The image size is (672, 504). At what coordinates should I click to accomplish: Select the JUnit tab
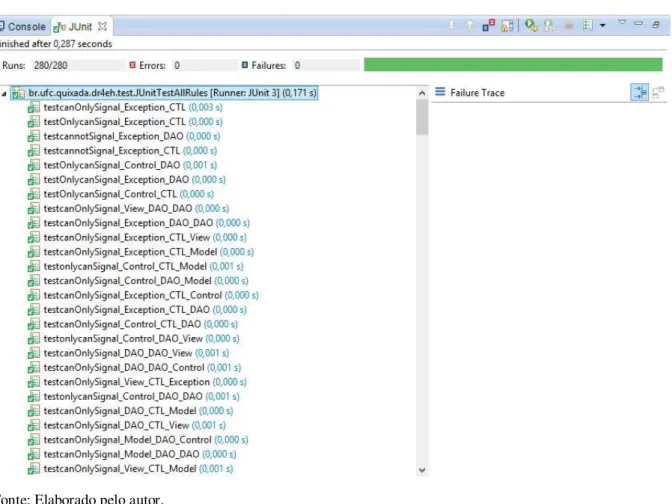[x=73, y=27]
